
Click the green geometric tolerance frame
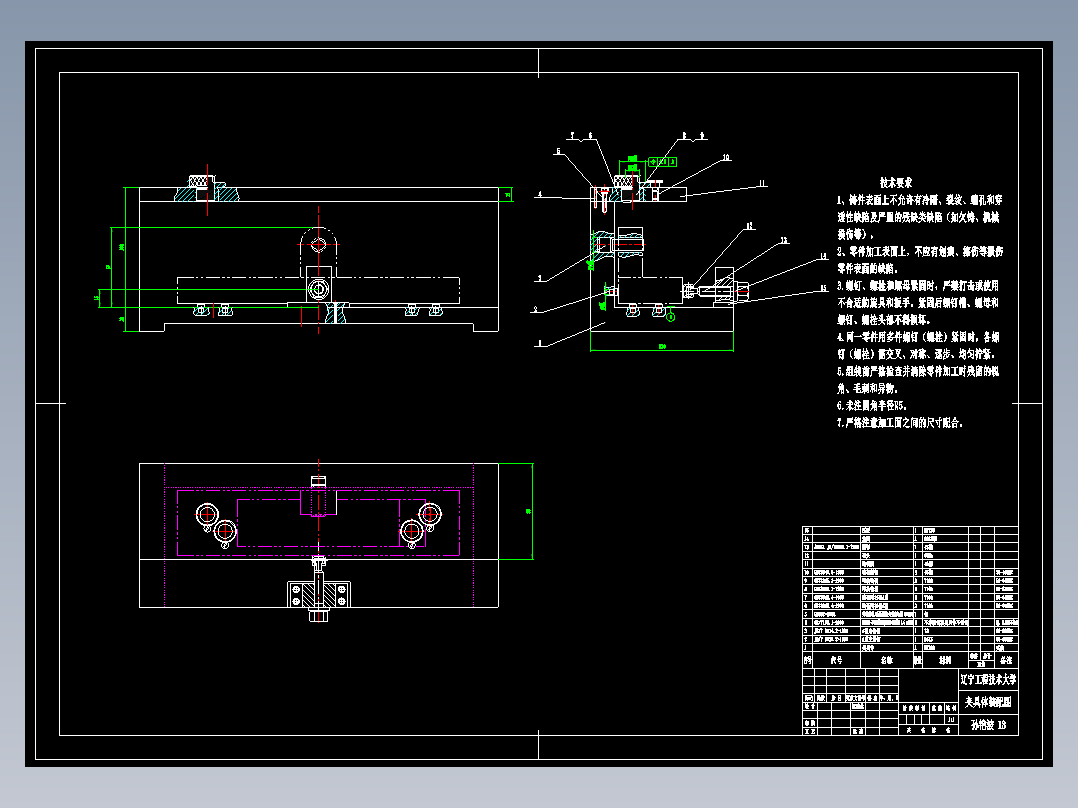tap(663, 162)
